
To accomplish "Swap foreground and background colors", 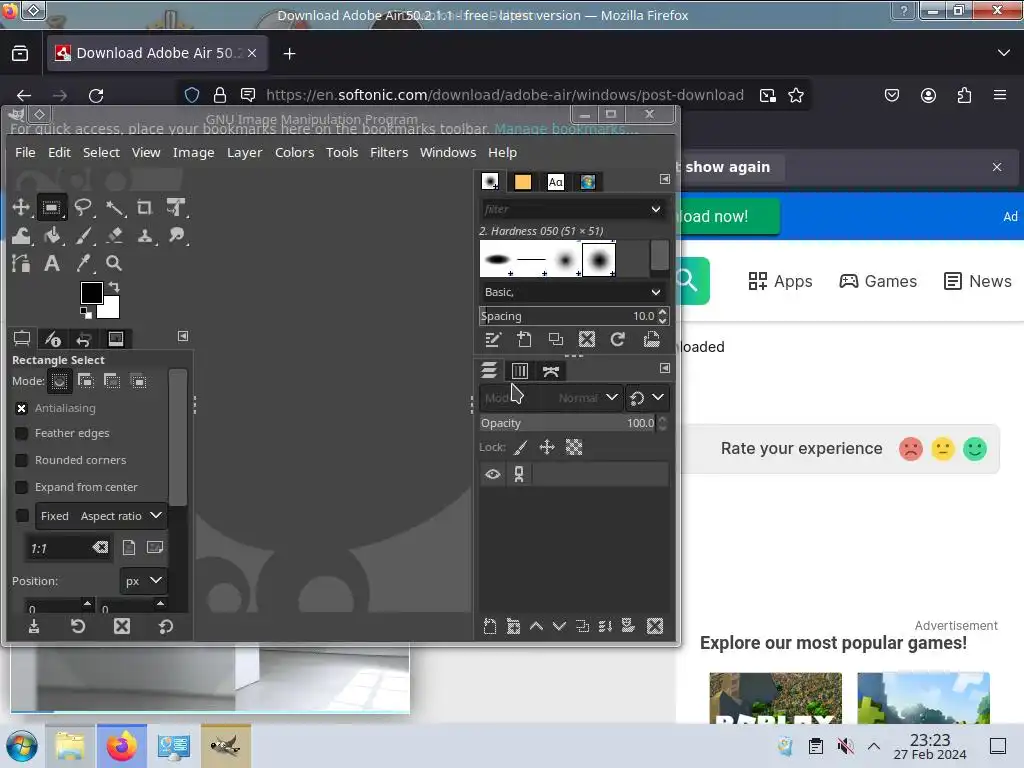I will coord(114,287).
